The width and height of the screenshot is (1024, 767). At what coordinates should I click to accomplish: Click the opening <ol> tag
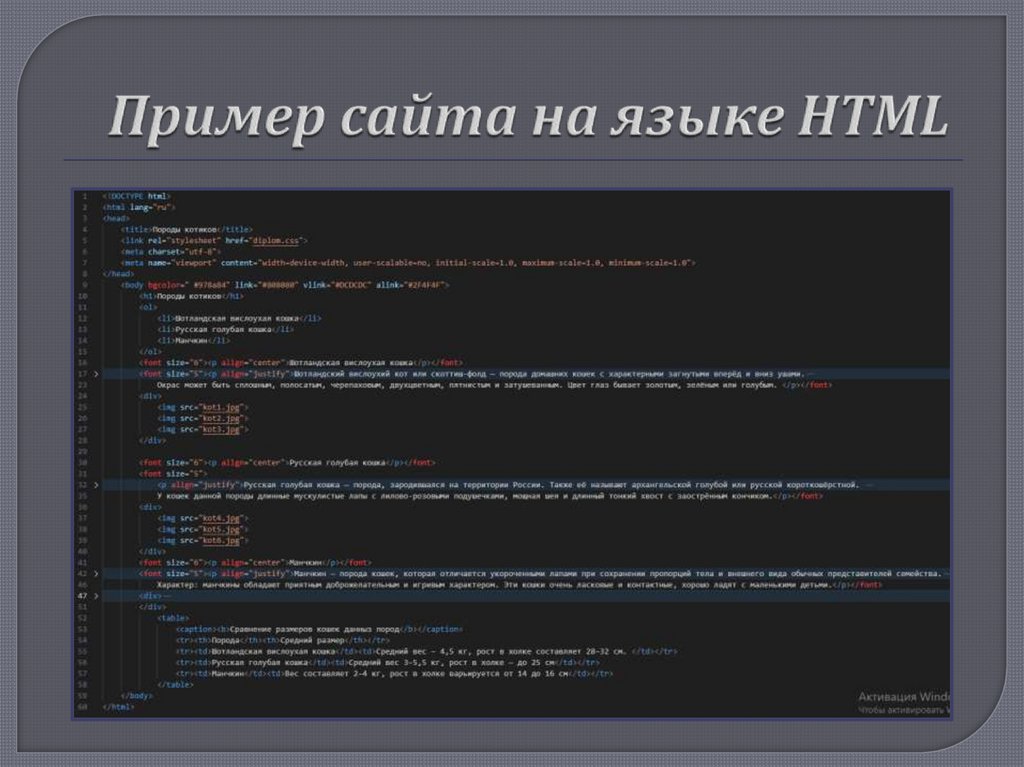coord(148,307)
